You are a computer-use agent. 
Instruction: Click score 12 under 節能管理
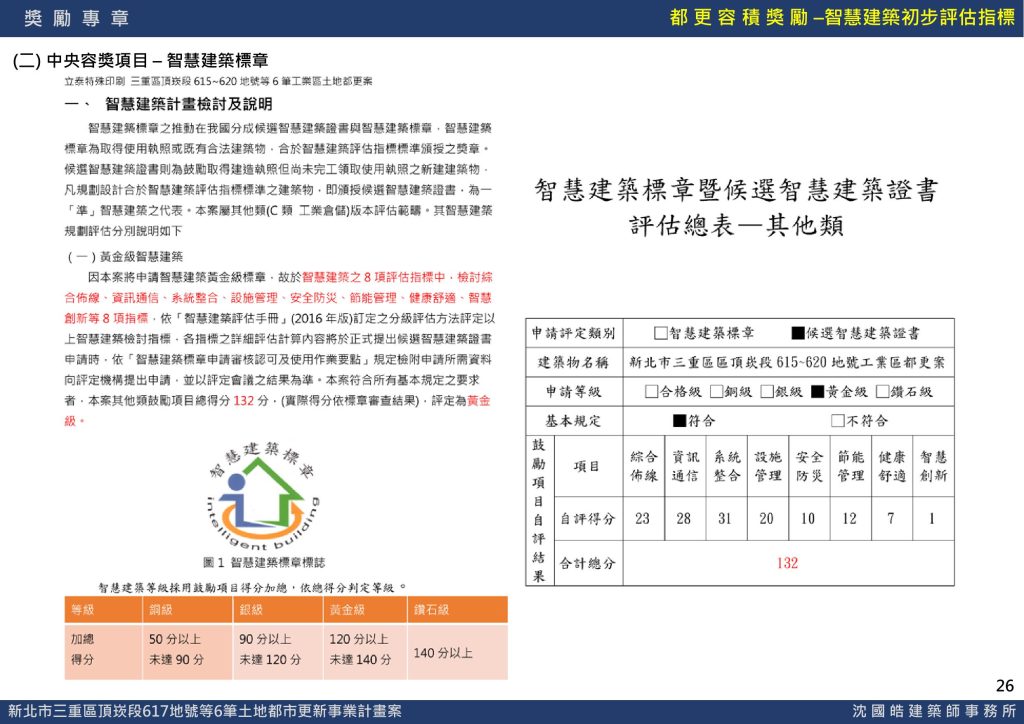(849, 518)
